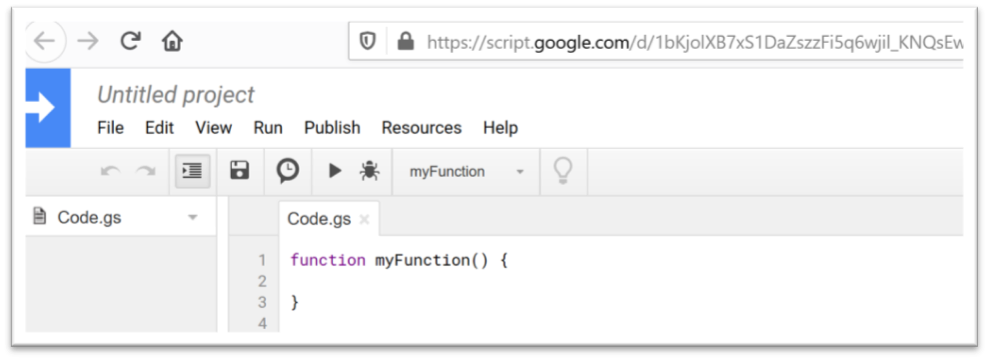Click the lightbulb icon in the toolbar
The image size is (987, 360).
coord(563,171)
